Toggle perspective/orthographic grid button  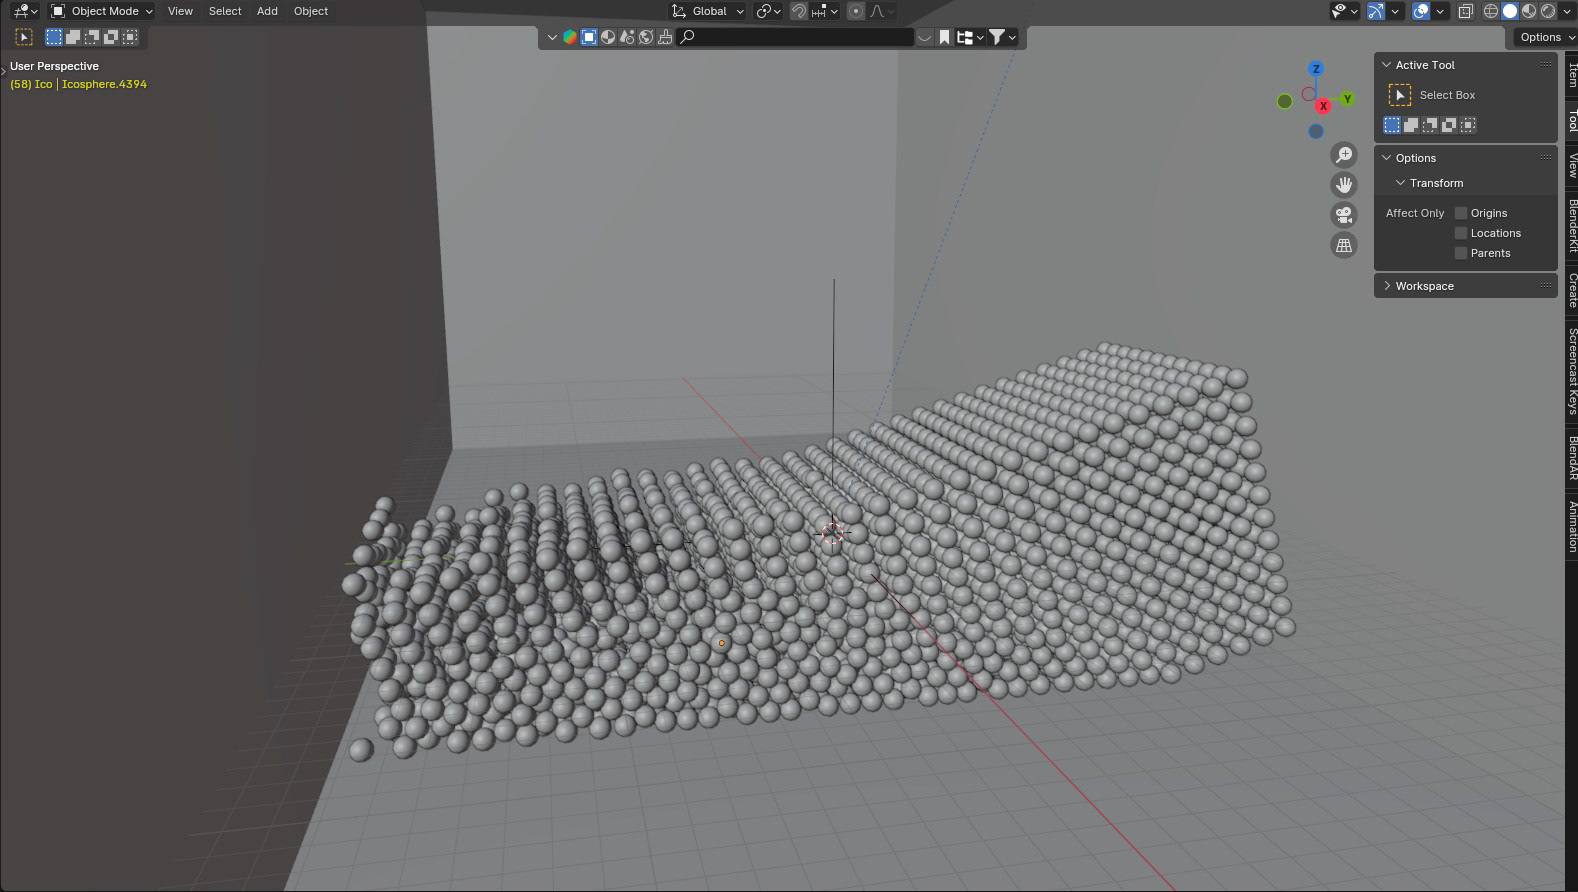click(x=1344, y=245)
